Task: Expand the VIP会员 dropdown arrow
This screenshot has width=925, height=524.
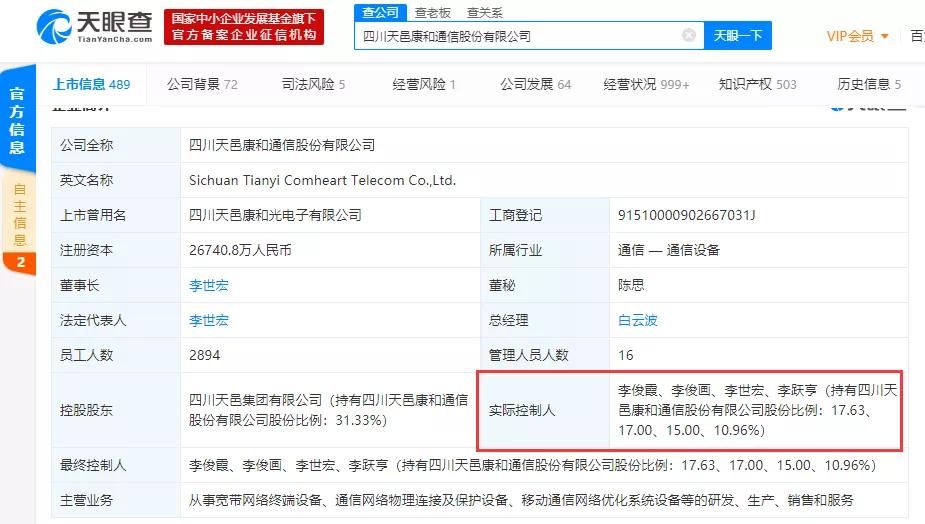Action: [x=884, y=36]
